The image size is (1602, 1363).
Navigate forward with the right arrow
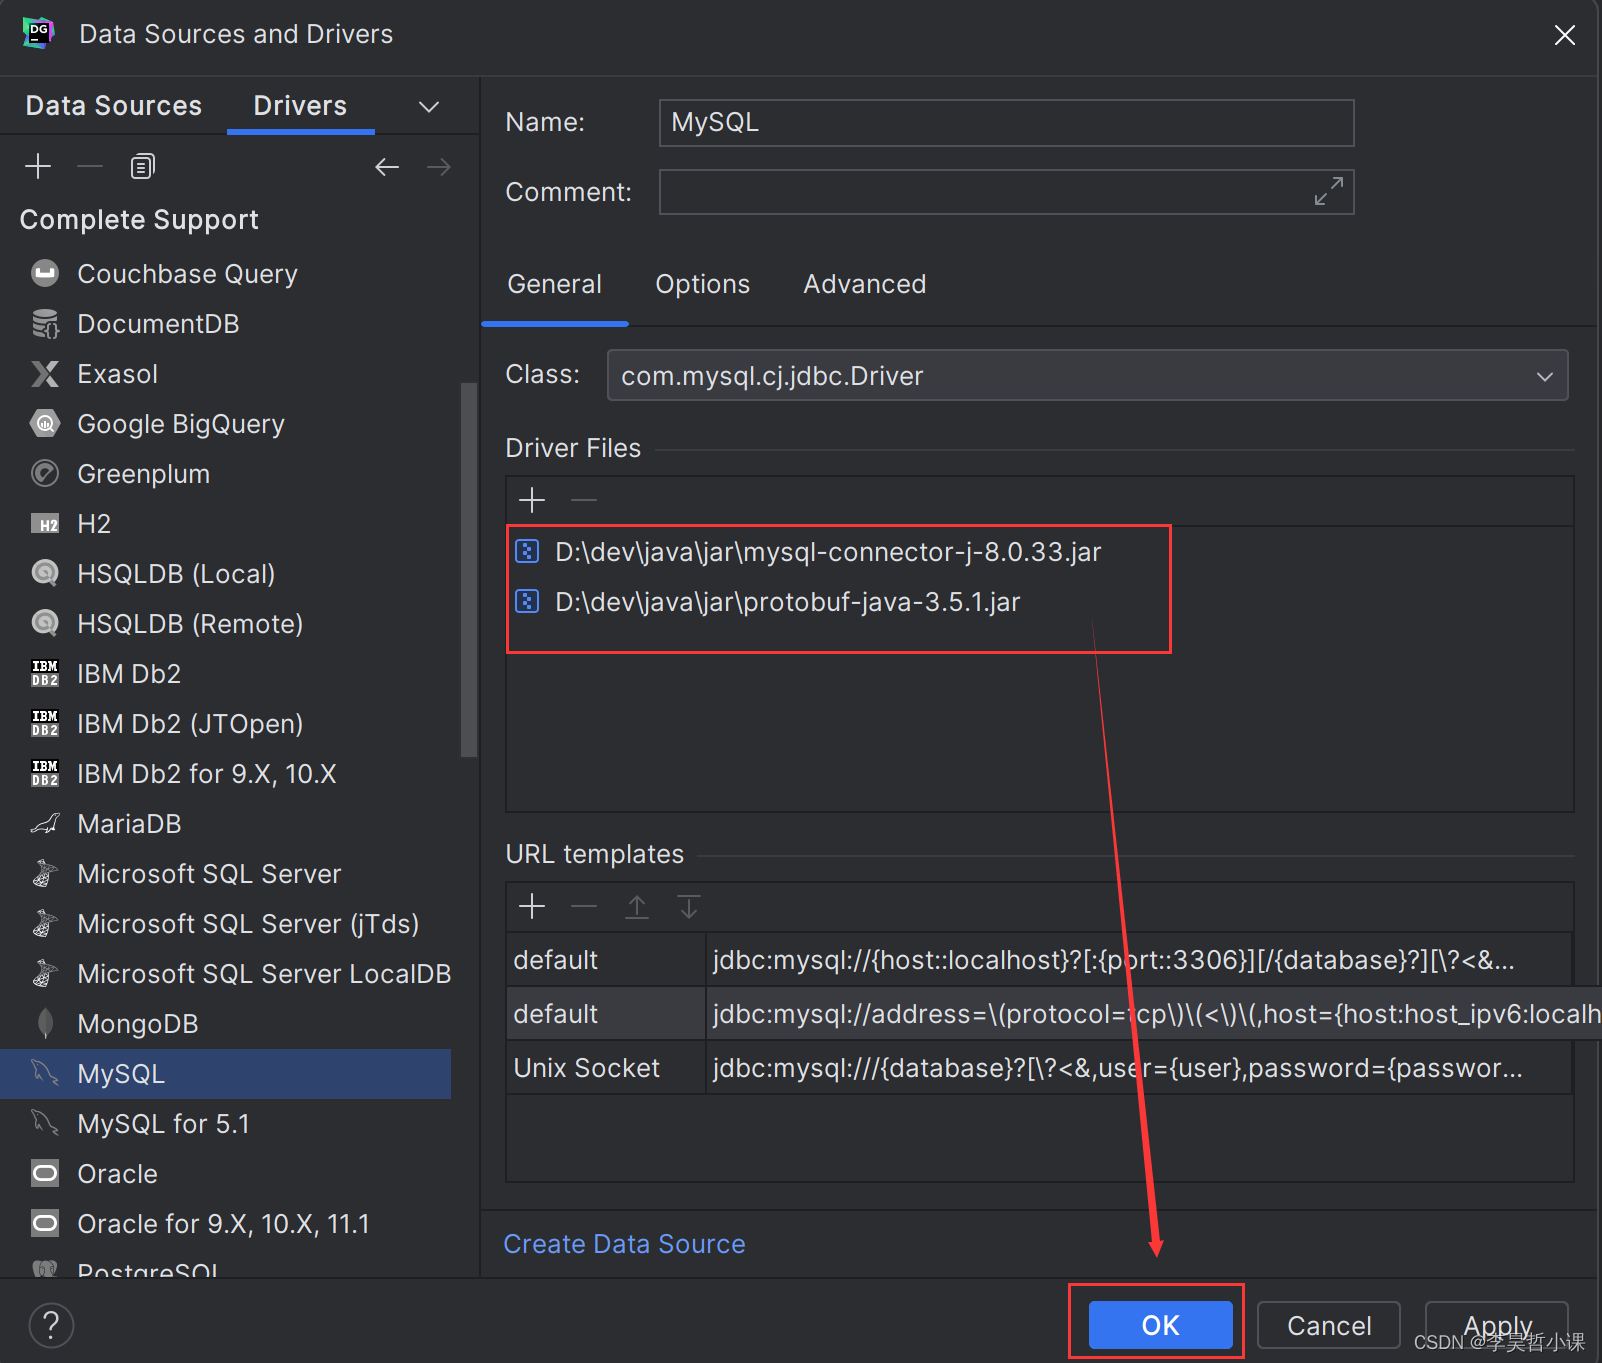(x=439, y=167)
